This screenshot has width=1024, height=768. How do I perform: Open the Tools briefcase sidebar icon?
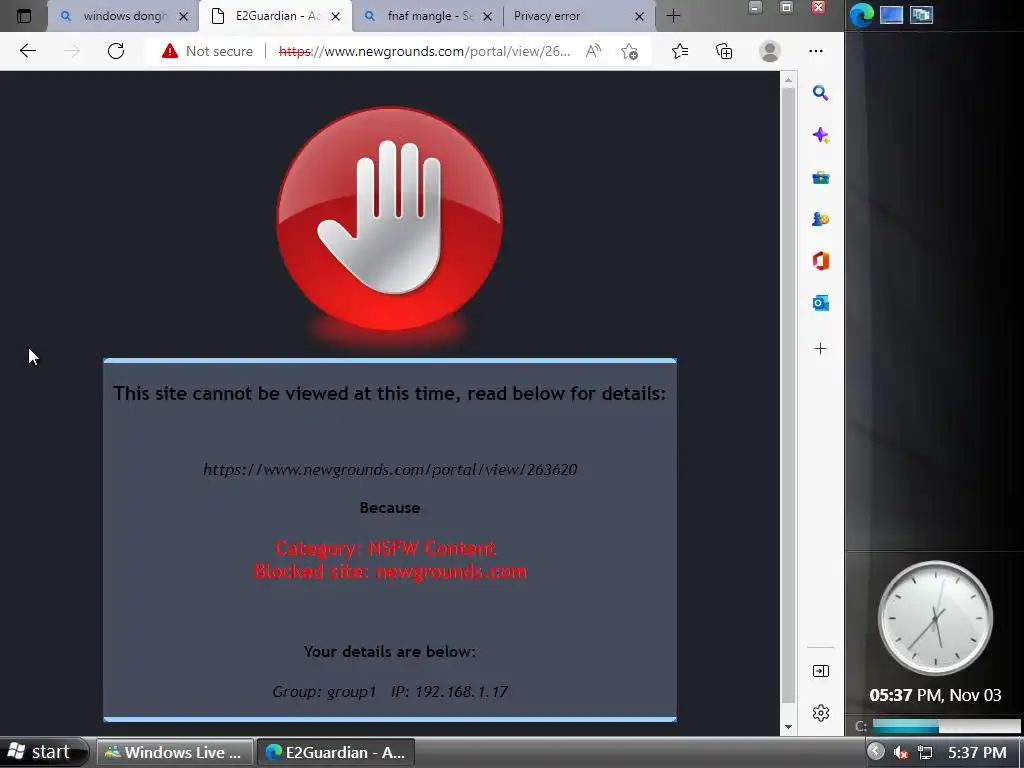pos(821,178)
